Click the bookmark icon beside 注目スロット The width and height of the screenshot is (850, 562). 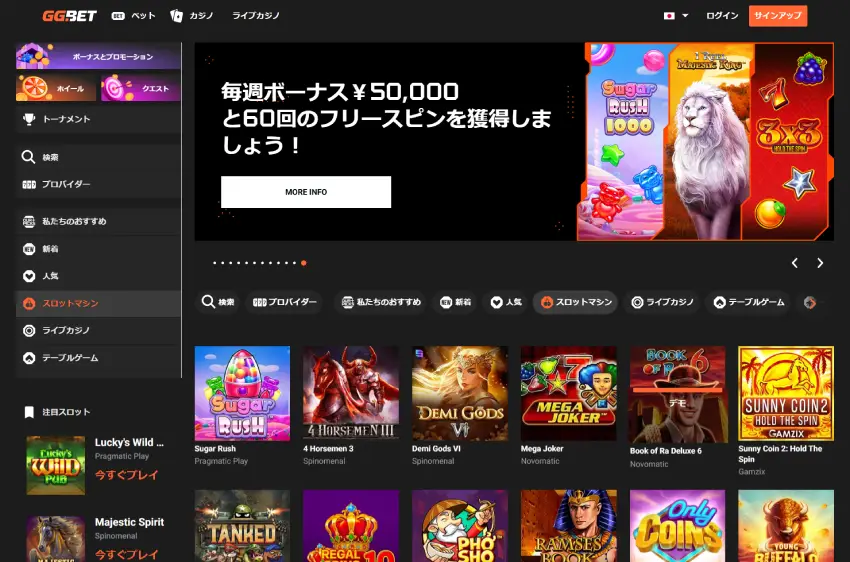coord(29,412)
